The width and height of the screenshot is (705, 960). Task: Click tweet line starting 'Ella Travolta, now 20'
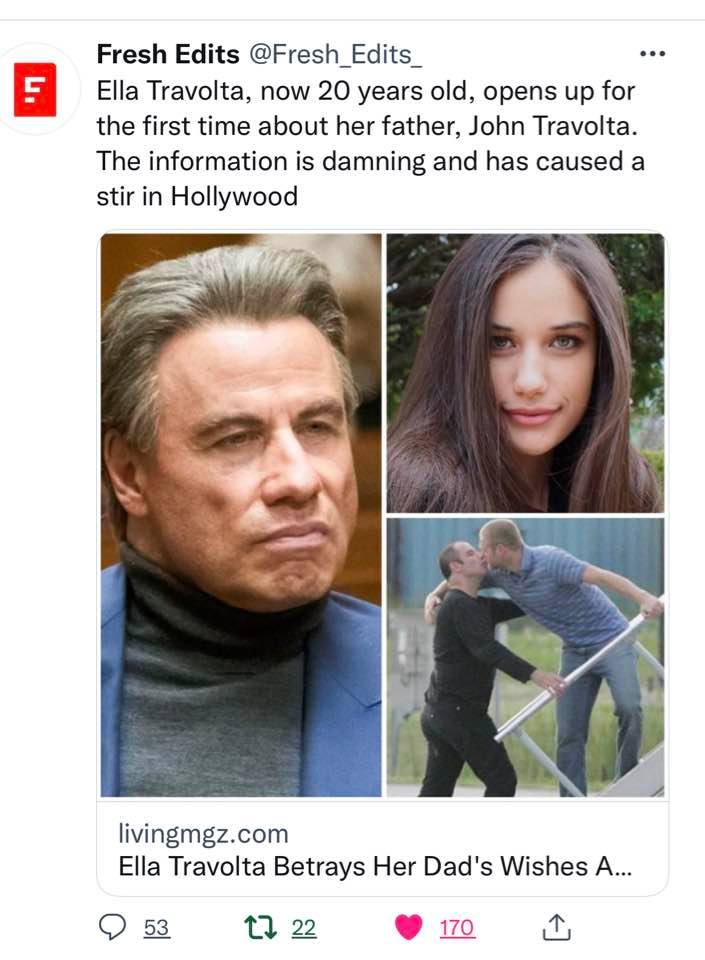pyautogui.click(x=366, y=92)
